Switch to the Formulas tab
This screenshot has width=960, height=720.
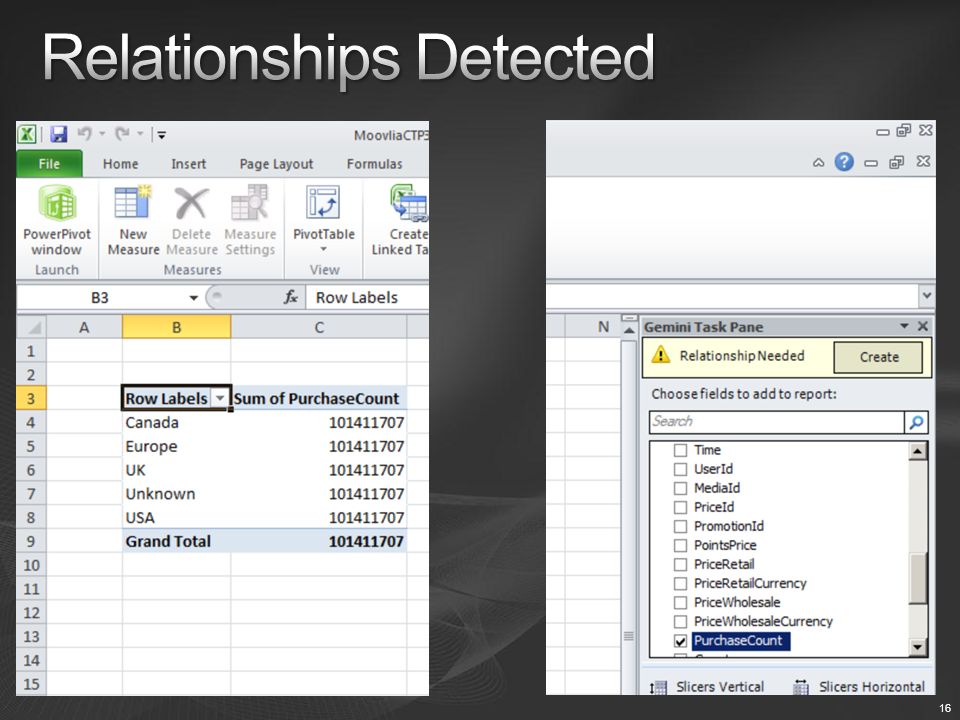(374, 163)
